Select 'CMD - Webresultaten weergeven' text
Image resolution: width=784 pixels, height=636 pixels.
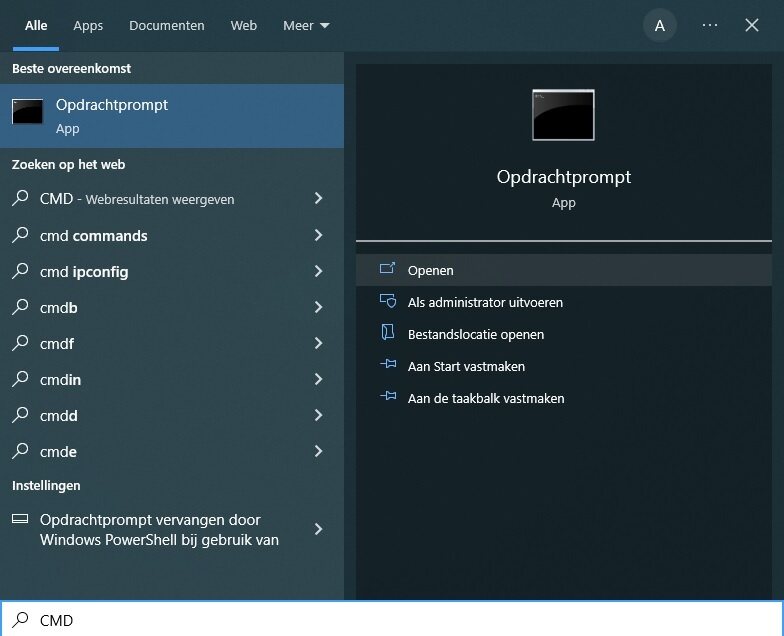click(x=137, y=199)
